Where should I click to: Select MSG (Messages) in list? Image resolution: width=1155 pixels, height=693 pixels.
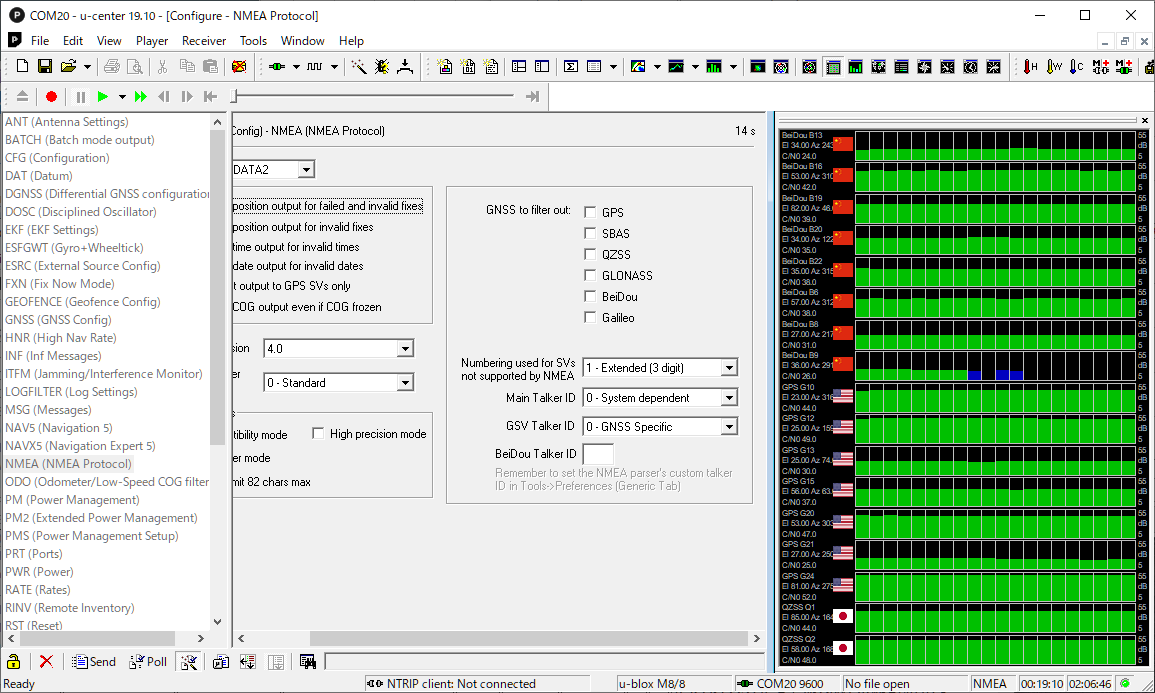49,409
